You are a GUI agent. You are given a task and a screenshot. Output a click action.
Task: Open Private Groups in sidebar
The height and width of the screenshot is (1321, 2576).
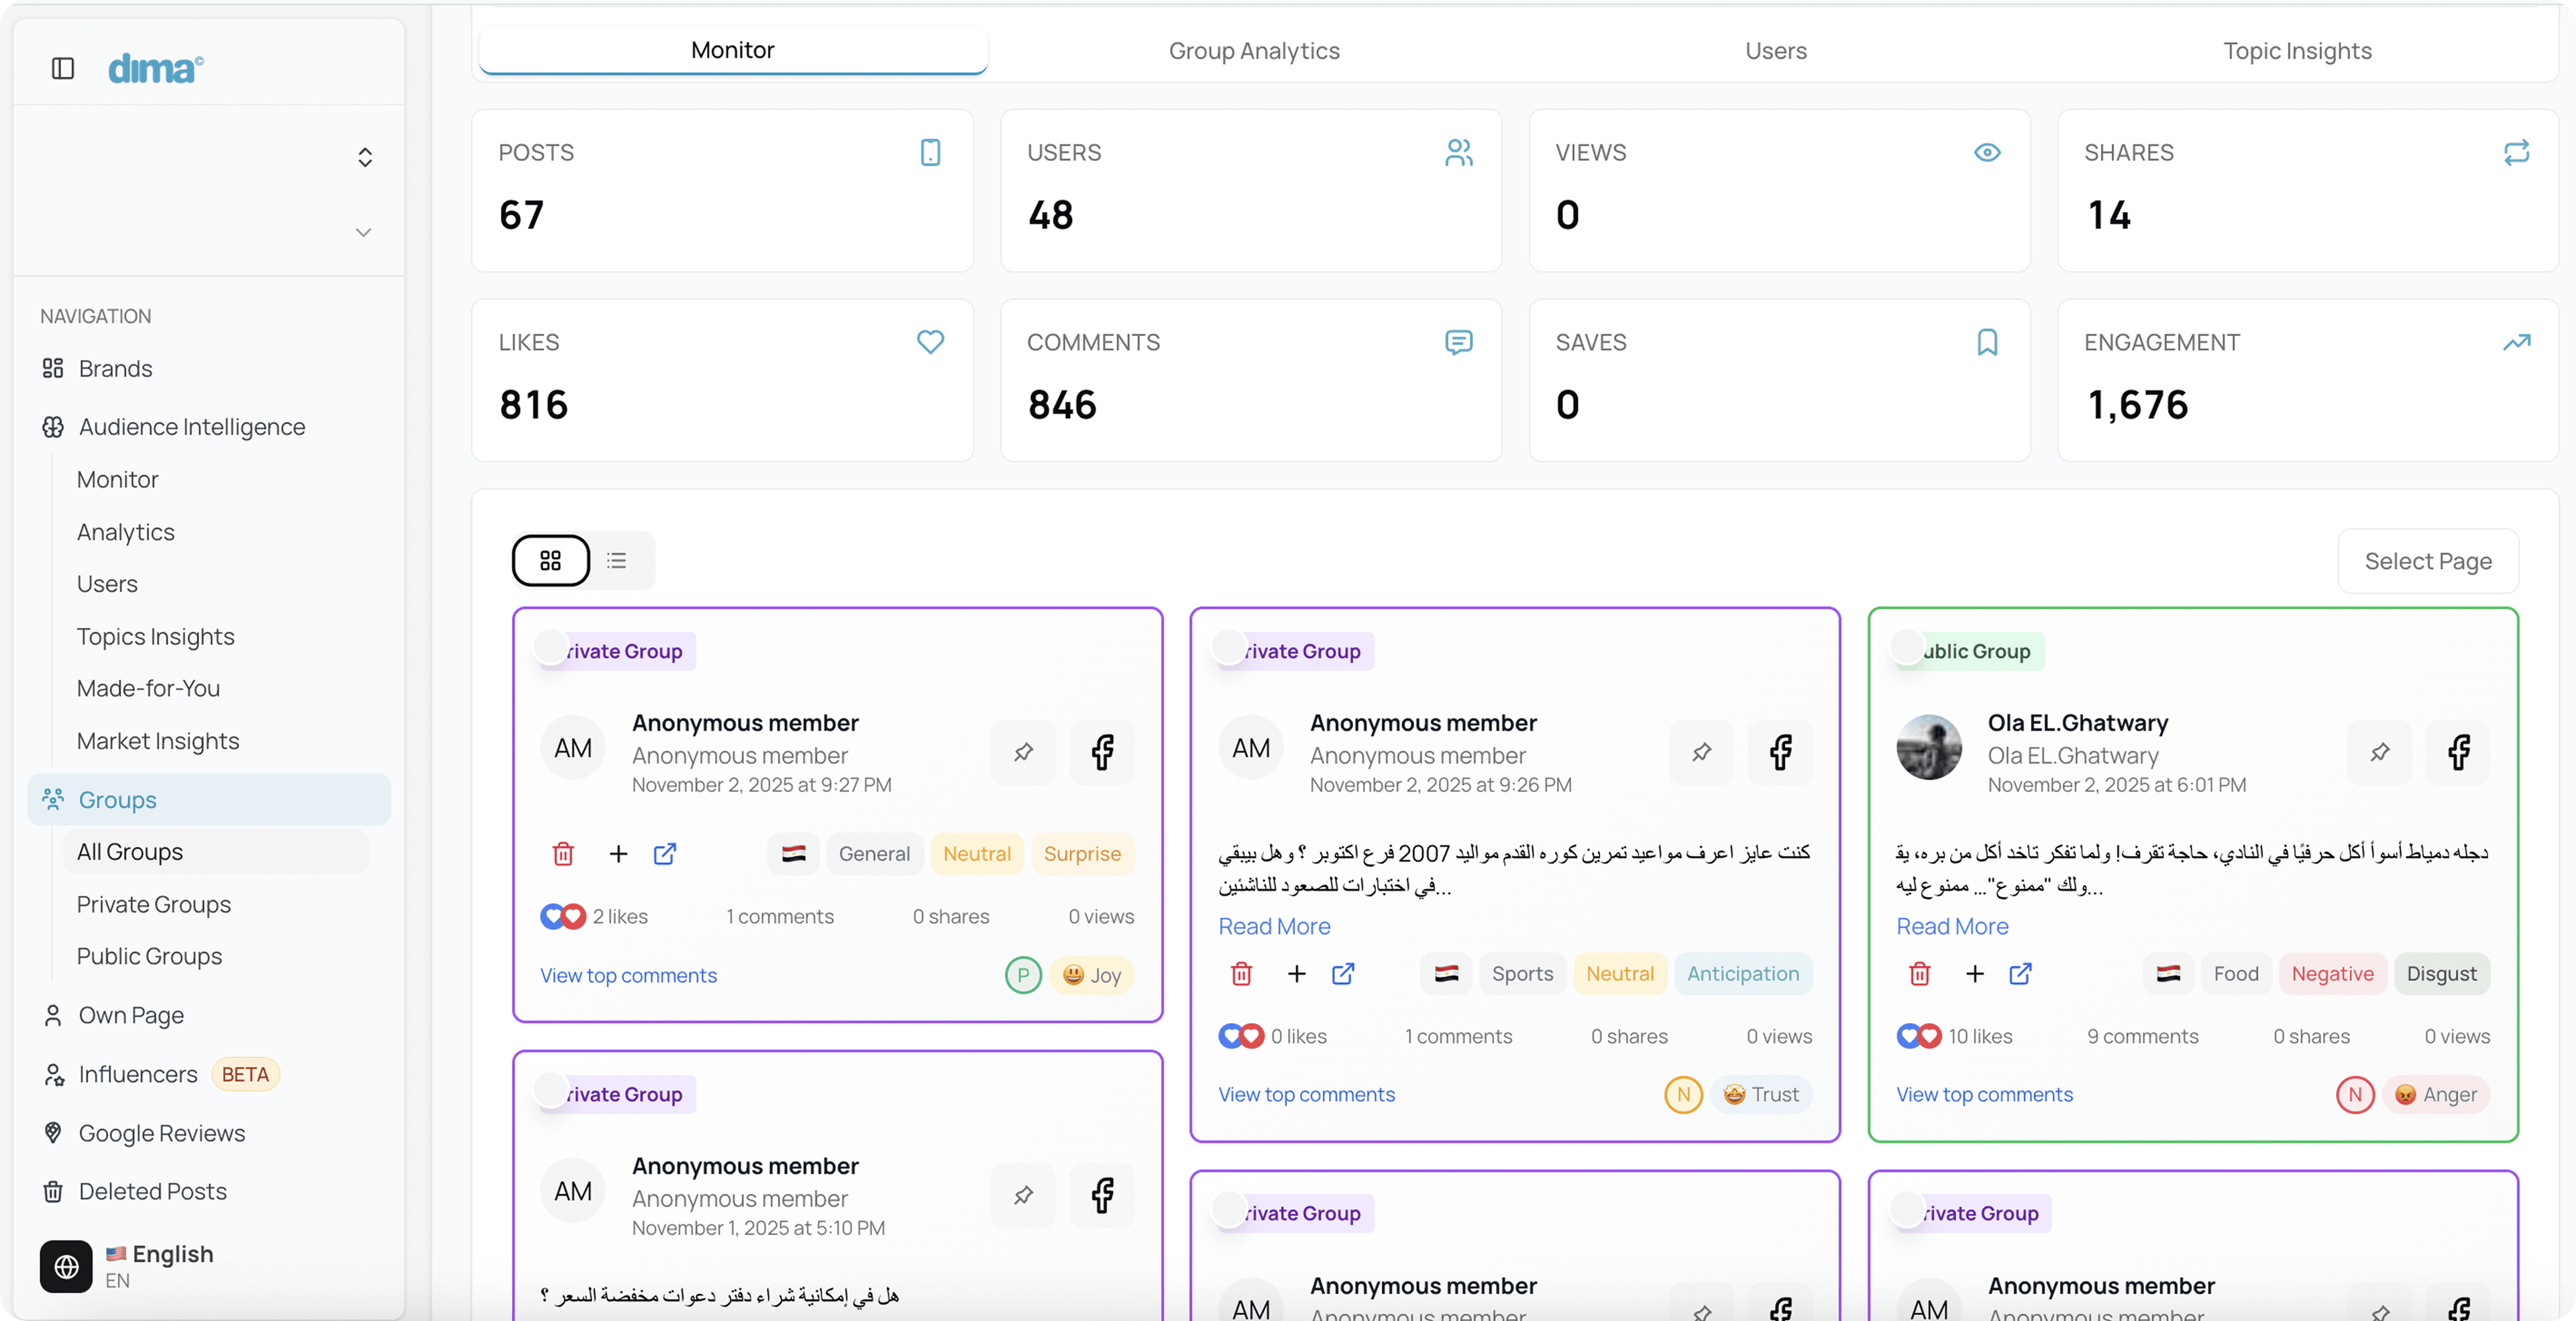tap(154, 904)
